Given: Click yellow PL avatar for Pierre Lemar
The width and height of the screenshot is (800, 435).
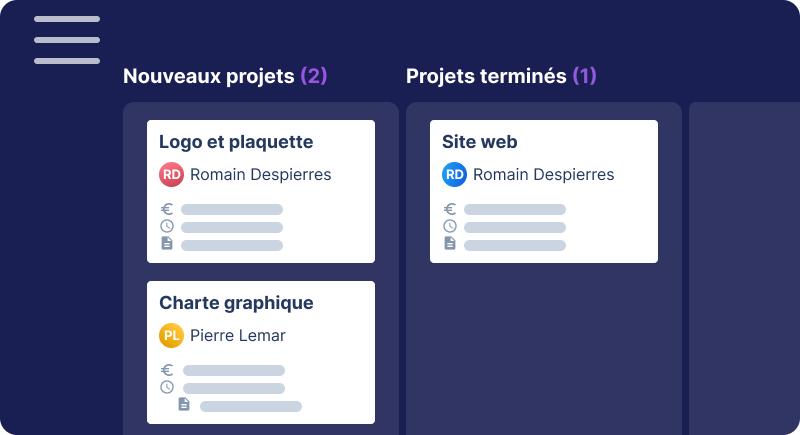Looking at the screenshot, I should 172,336.
